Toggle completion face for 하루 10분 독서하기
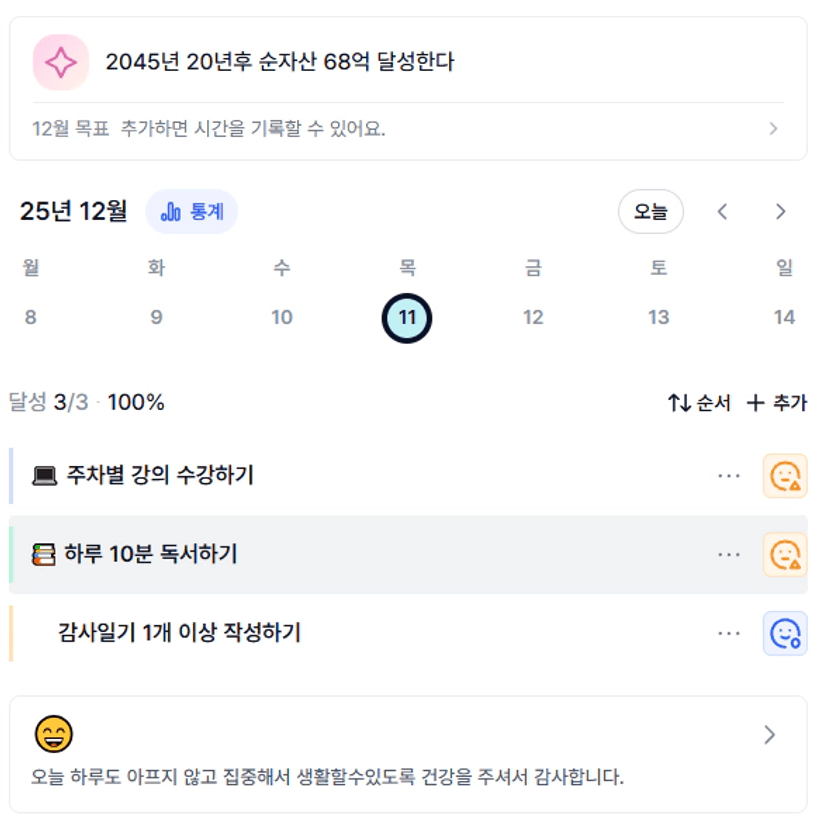The height and width of the screenshot is (830, 827). (785, 554)
